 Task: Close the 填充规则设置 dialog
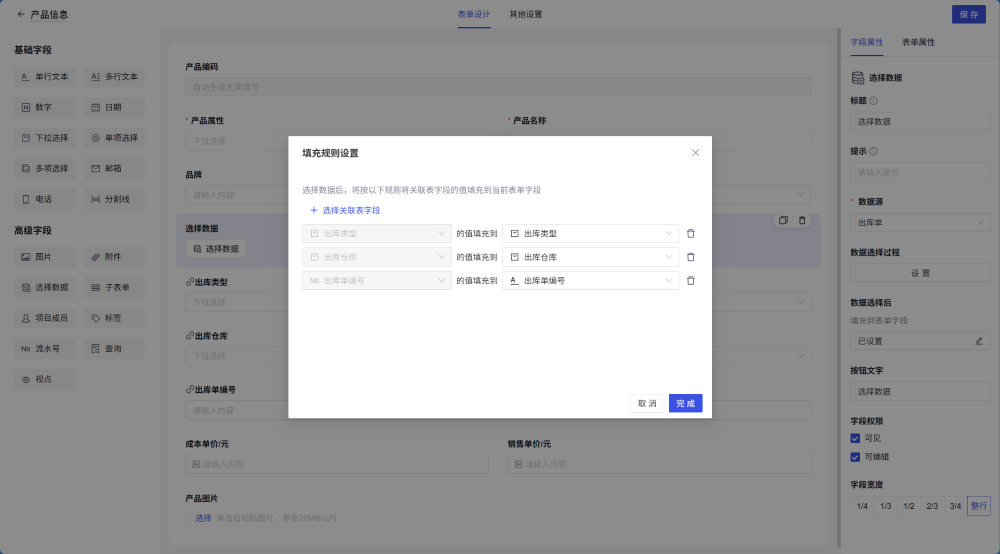695,153
